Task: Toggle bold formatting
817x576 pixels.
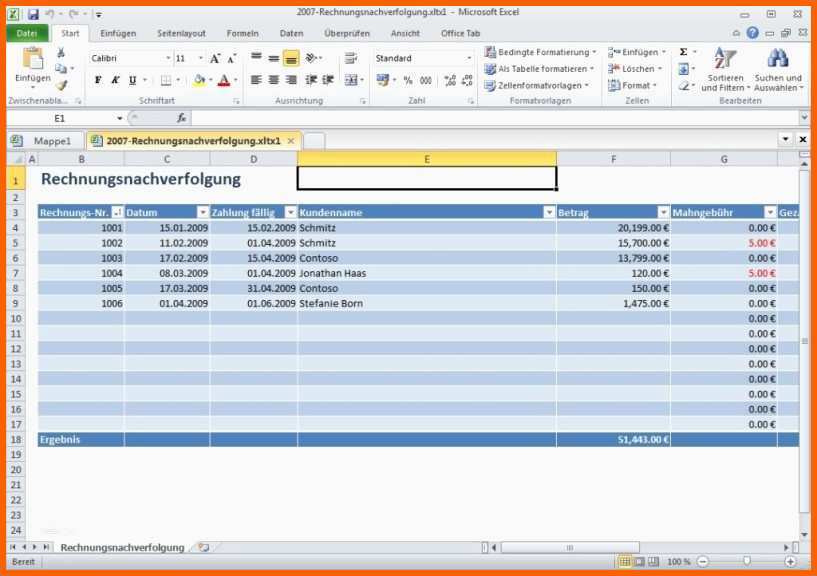Action: tap(98, 80)
